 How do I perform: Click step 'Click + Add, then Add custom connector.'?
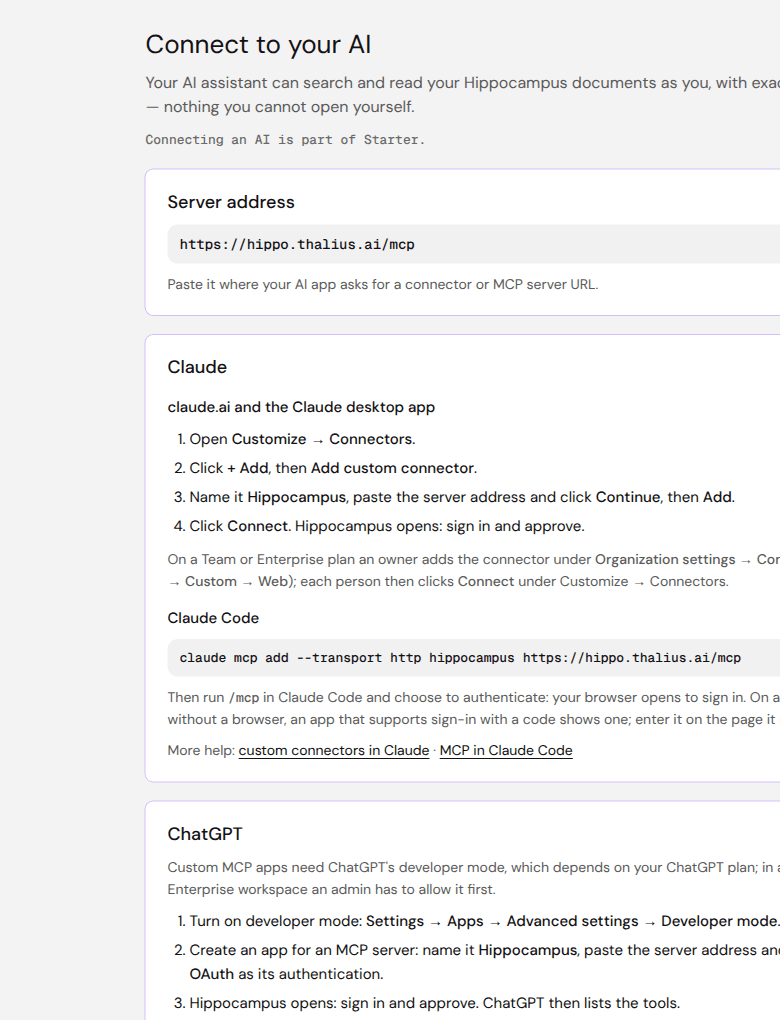333,468
